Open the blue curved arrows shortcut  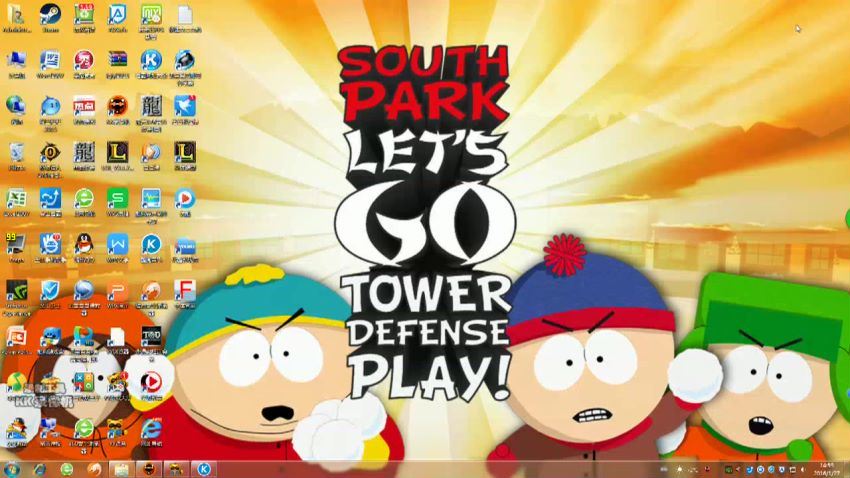[x=50, y=199]
